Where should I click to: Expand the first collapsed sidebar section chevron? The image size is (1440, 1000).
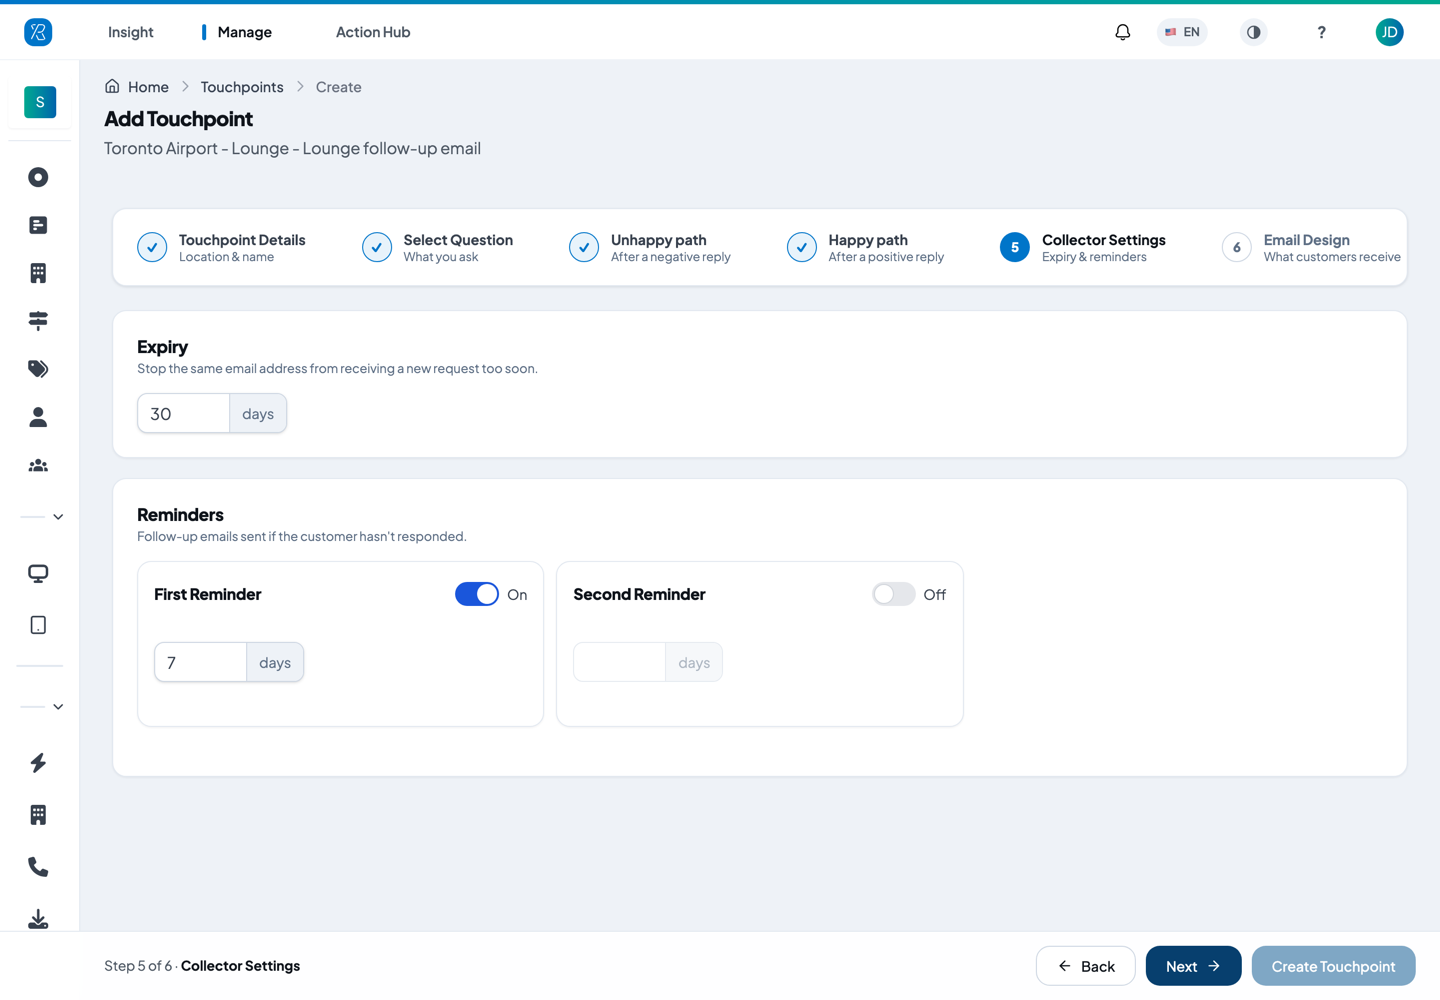pyautogui.click(x=58, y=517)
